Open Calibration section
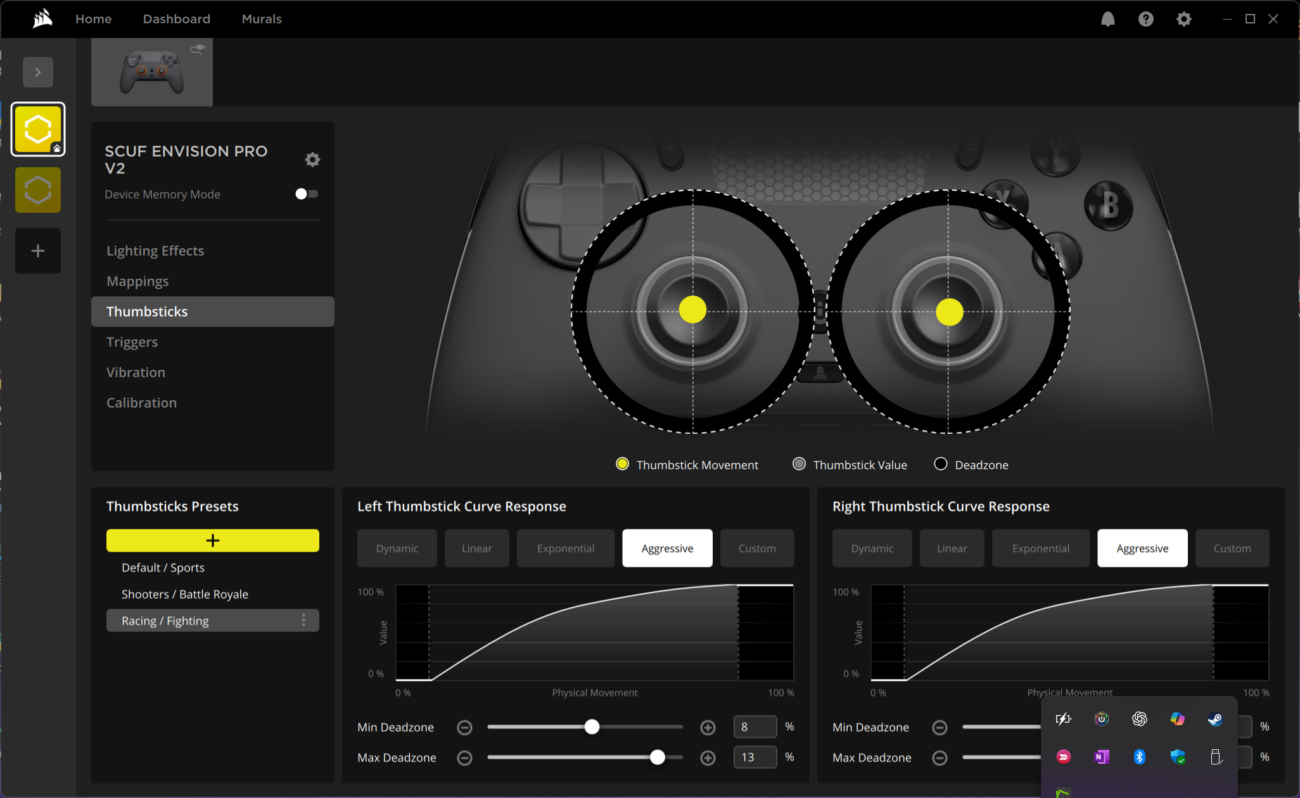1300x798 pixels. 142,403
